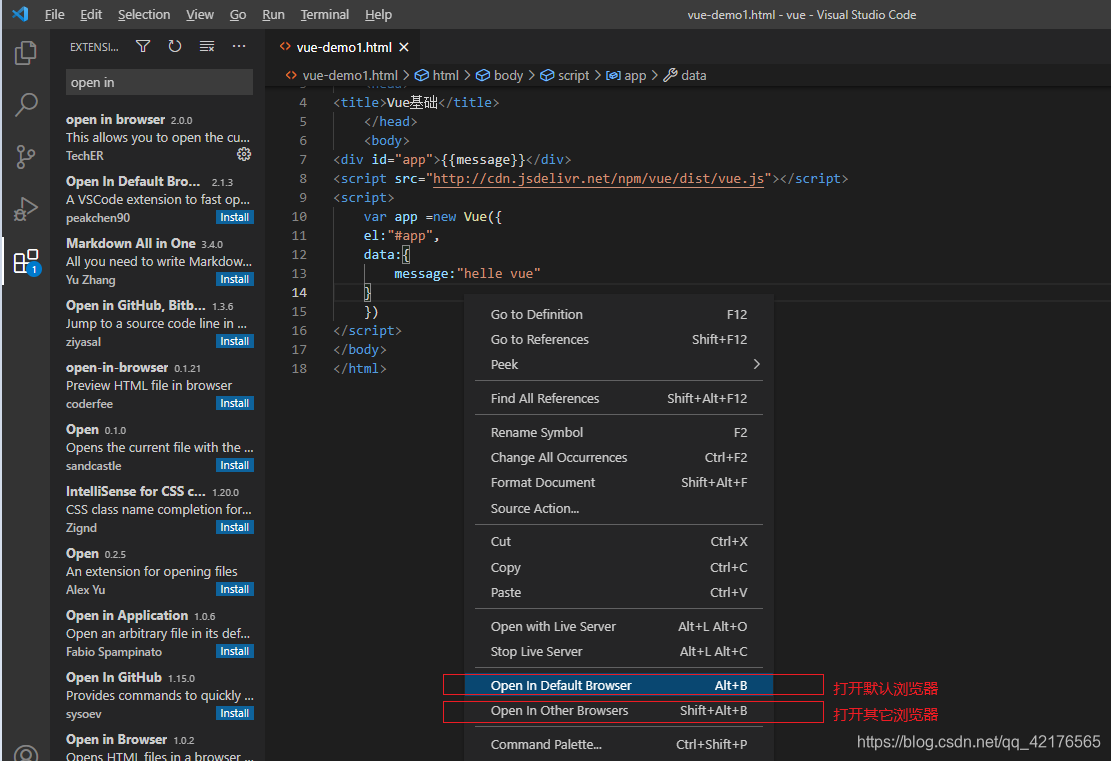Viewport: 1111px width, 761px height.
Task: Install Open in Application by Fabio Spampinato
Action: 235,651
